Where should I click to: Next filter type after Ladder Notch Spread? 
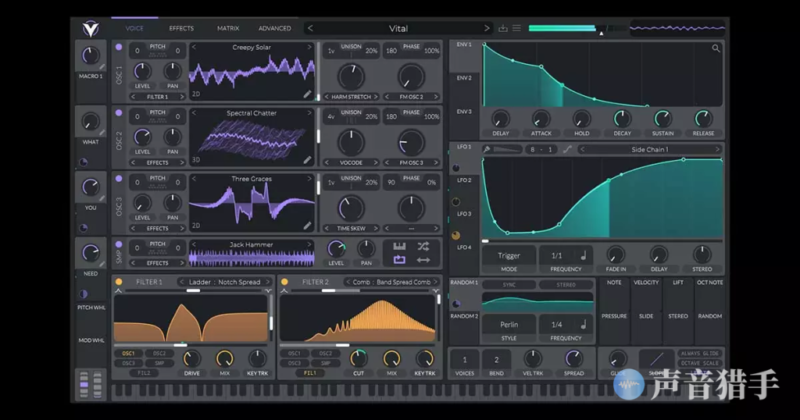coord(267,282)
